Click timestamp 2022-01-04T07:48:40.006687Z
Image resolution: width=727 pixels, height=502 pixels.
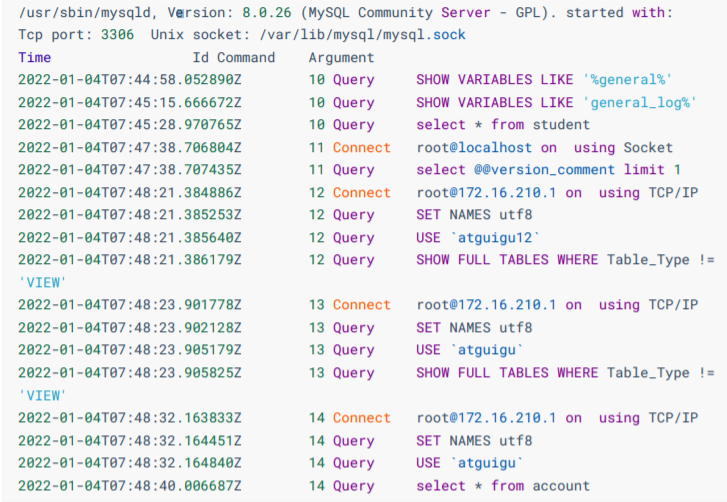coord(130,486)
